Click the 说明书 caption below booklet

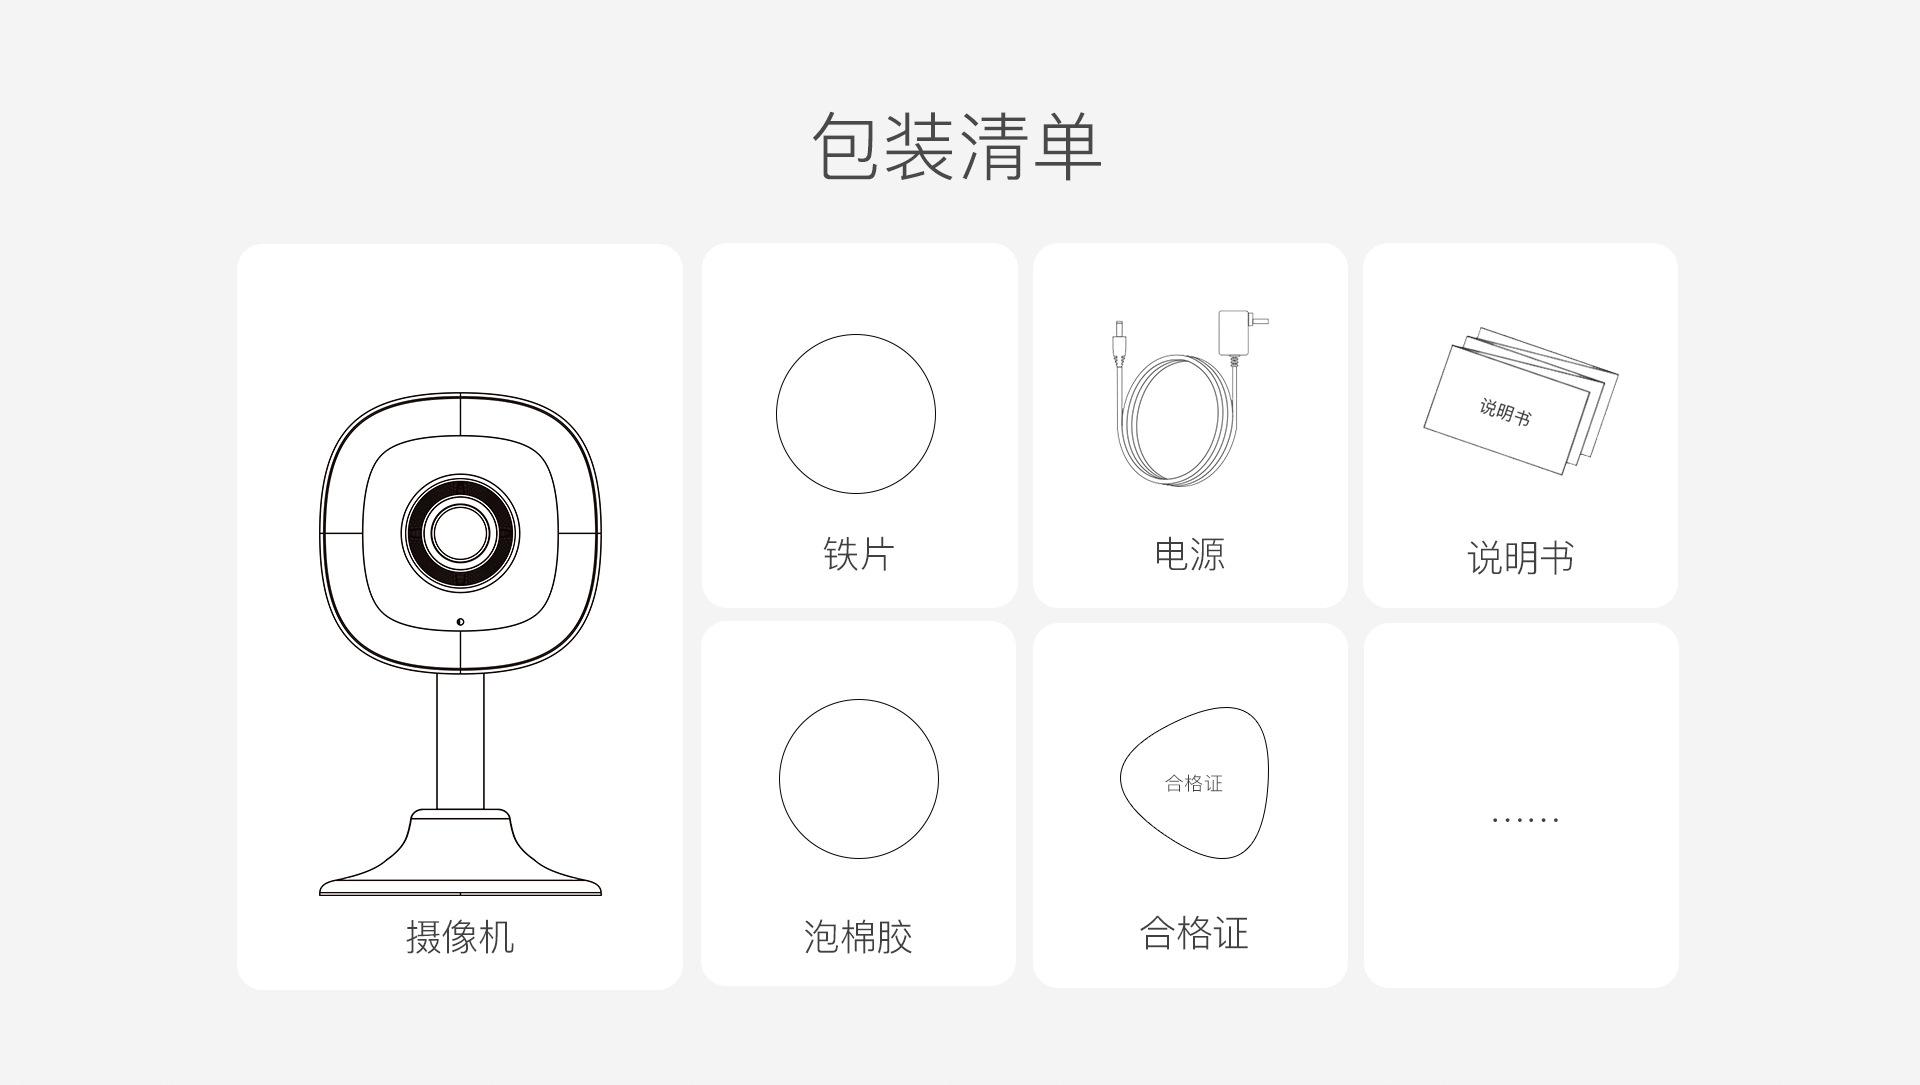1521,557
